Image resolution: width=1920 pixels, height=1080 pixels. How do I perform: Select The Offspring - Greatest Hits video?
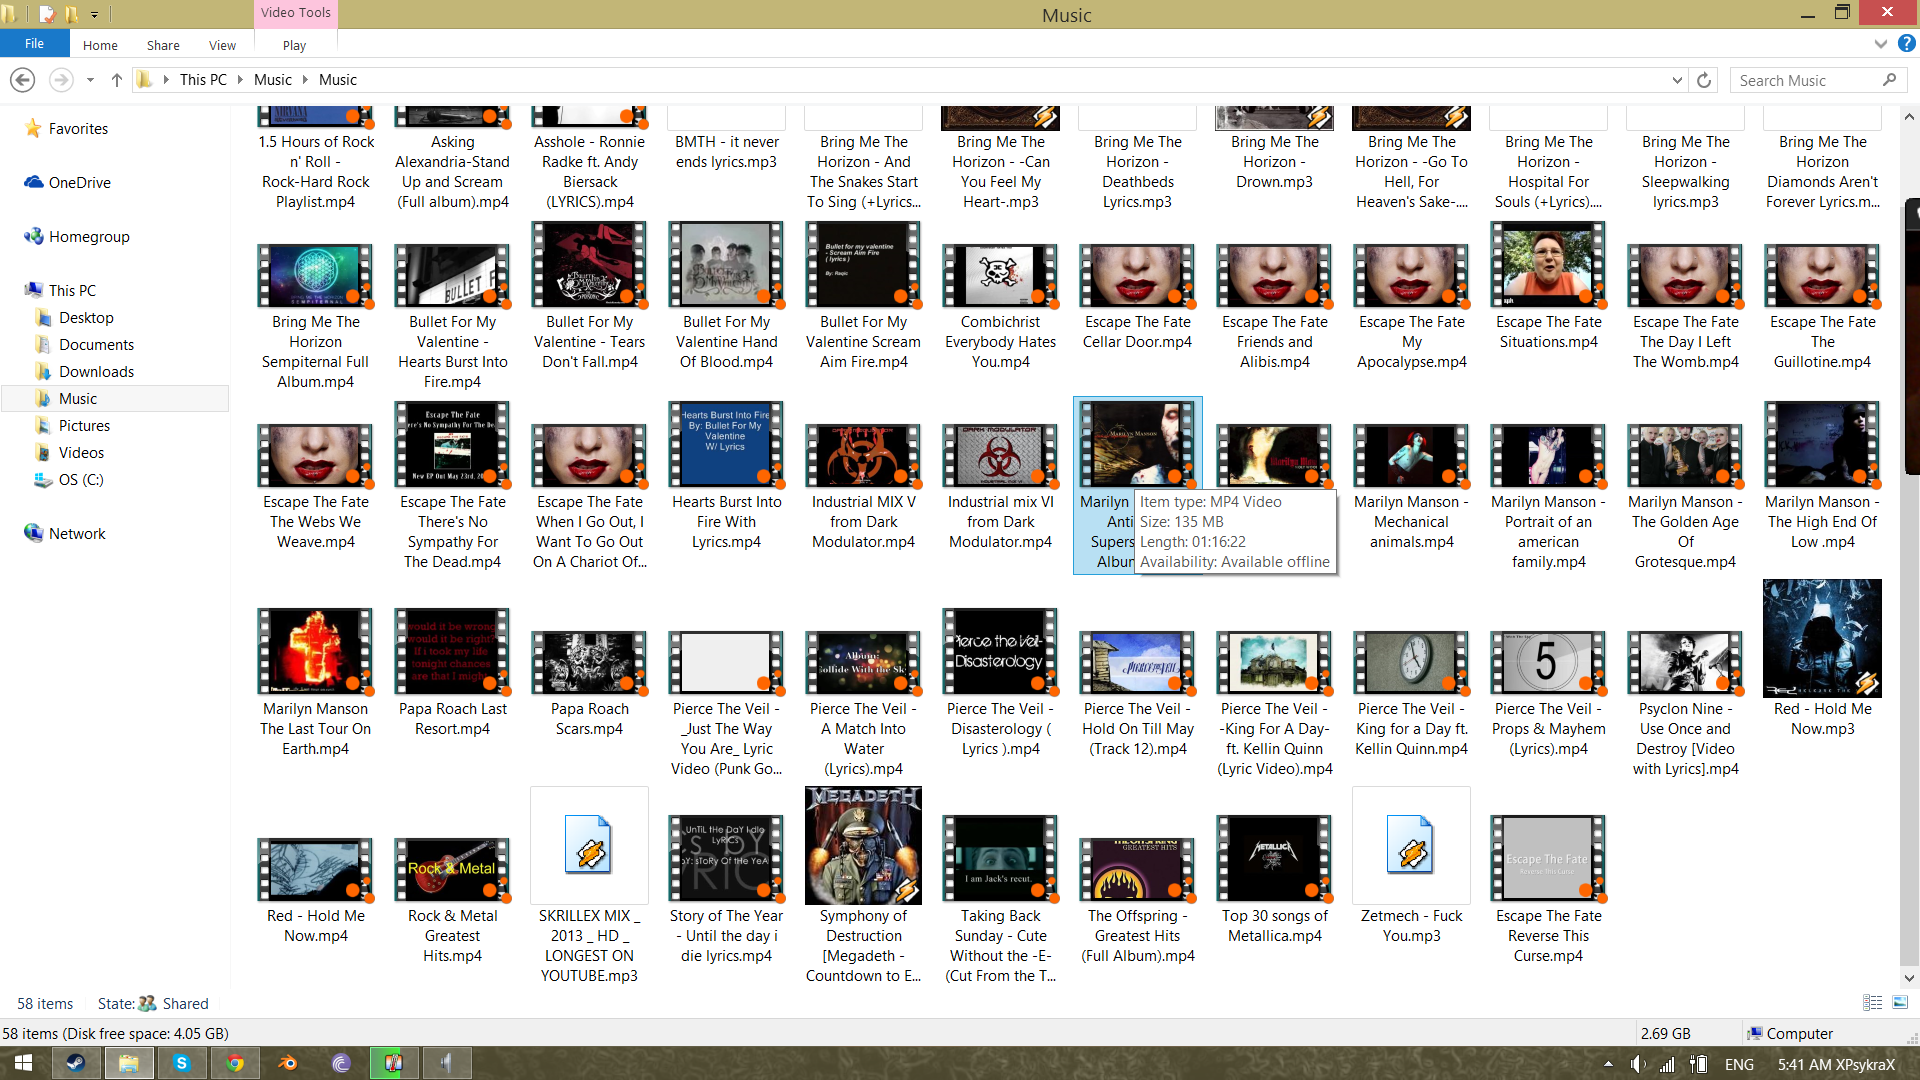1137,901
